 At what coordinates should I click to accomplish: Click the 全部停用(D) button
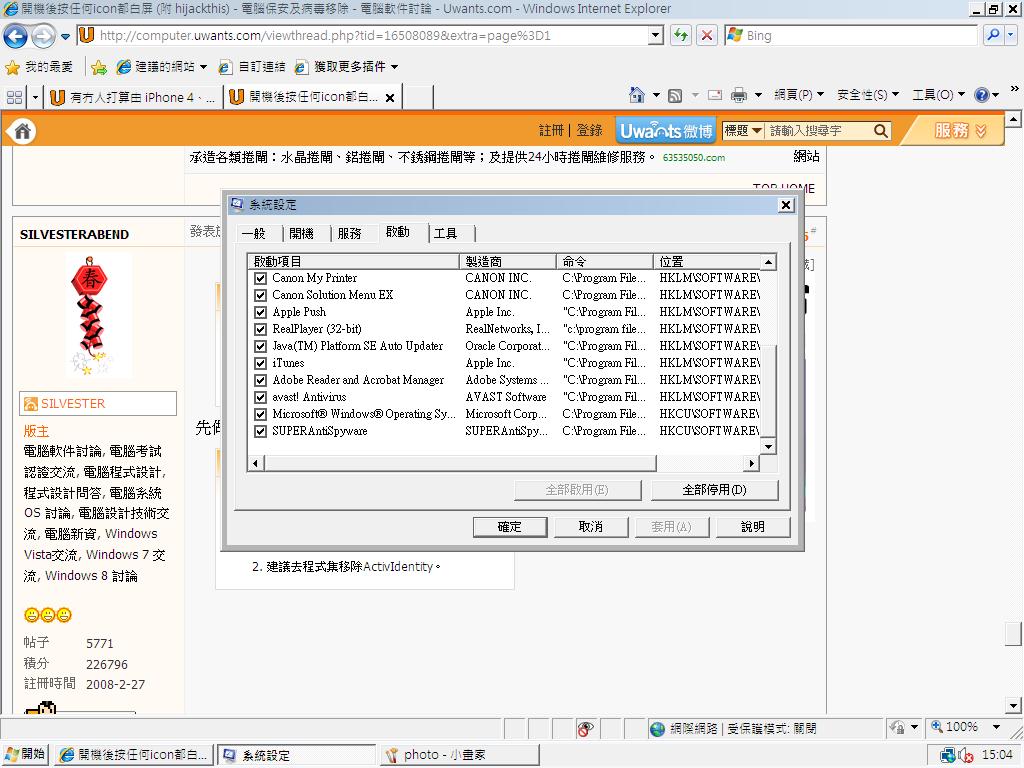pos(714,490)
